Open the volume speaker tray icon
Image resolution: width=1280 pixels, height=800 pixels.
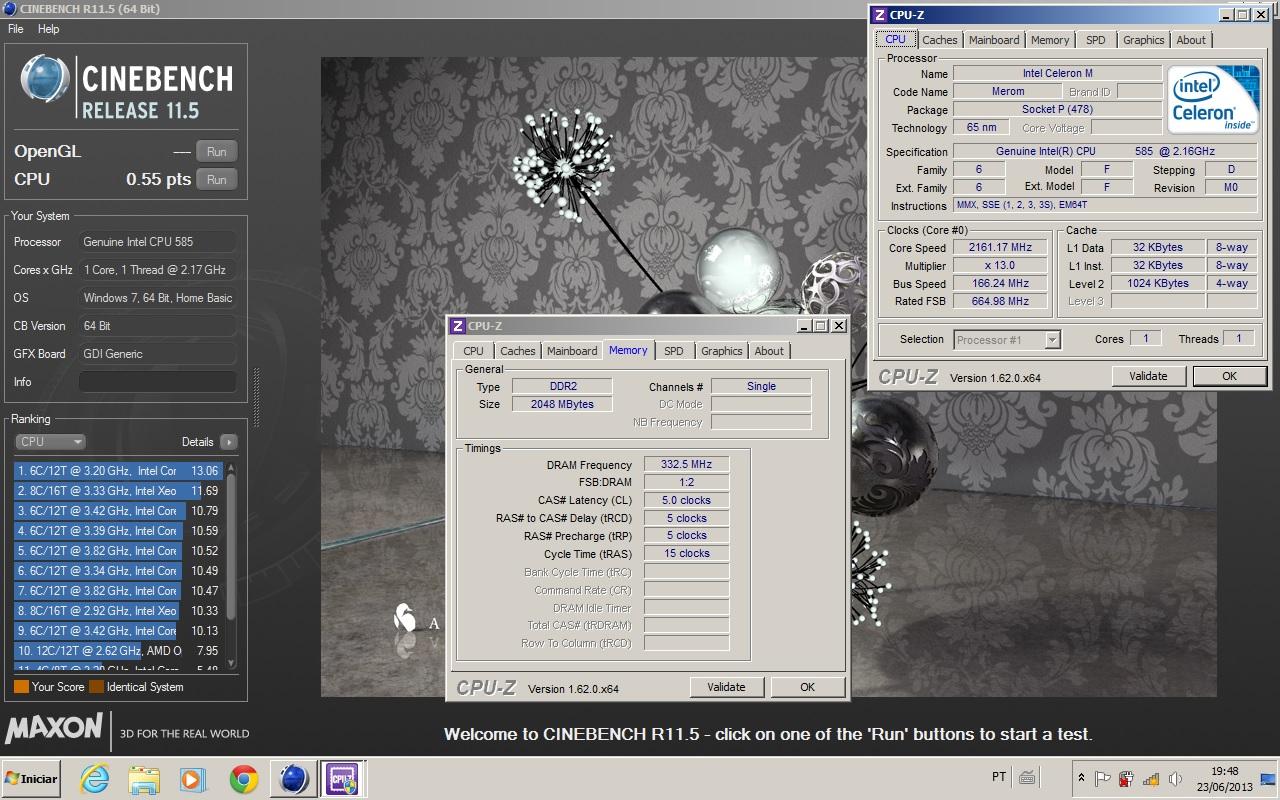(x=1175, y=778)
